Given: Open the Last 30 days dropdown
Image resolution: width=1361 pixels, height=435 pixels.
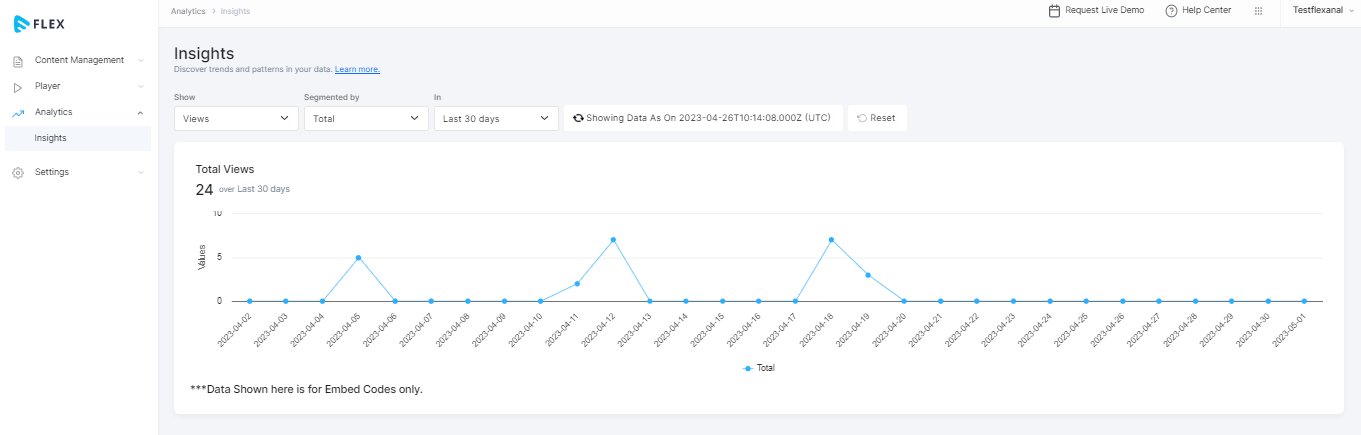Looking at the screenshot, I should point(496,118).
